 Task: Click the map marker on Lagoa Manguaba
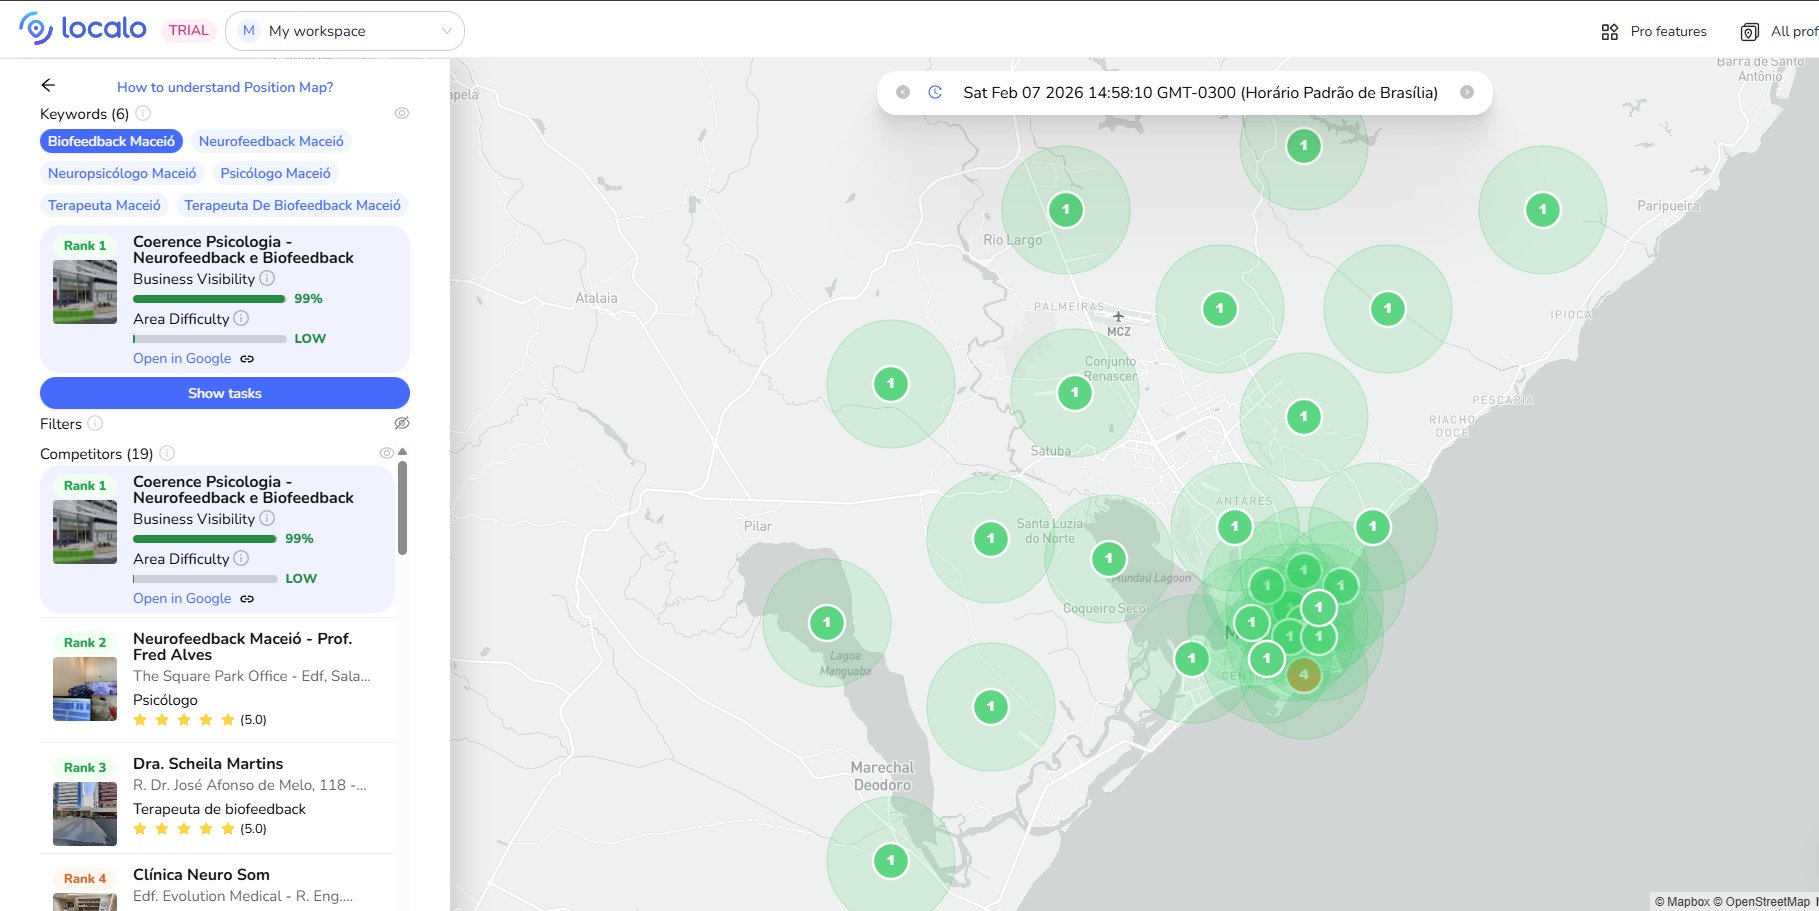tap(827, 623)
